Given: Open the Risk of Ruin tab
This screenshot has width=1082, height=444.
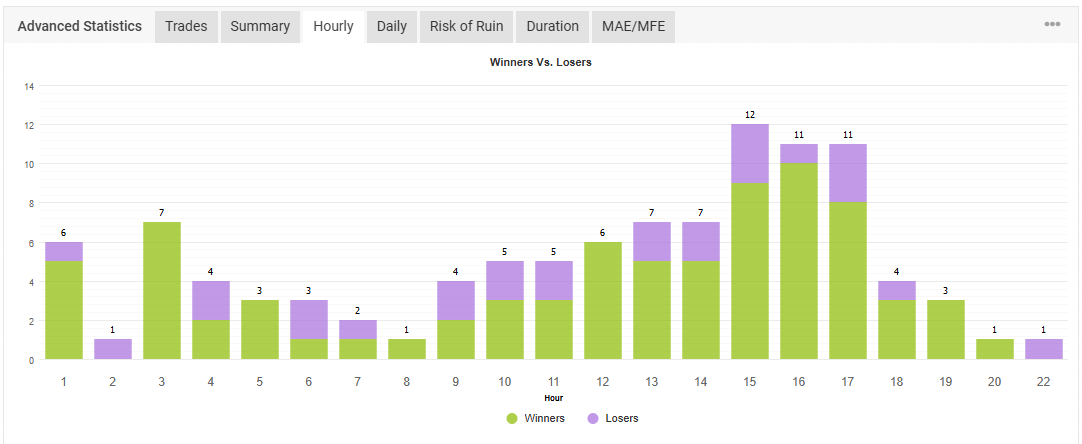Looking at the screenshot, I should (466, 27).
